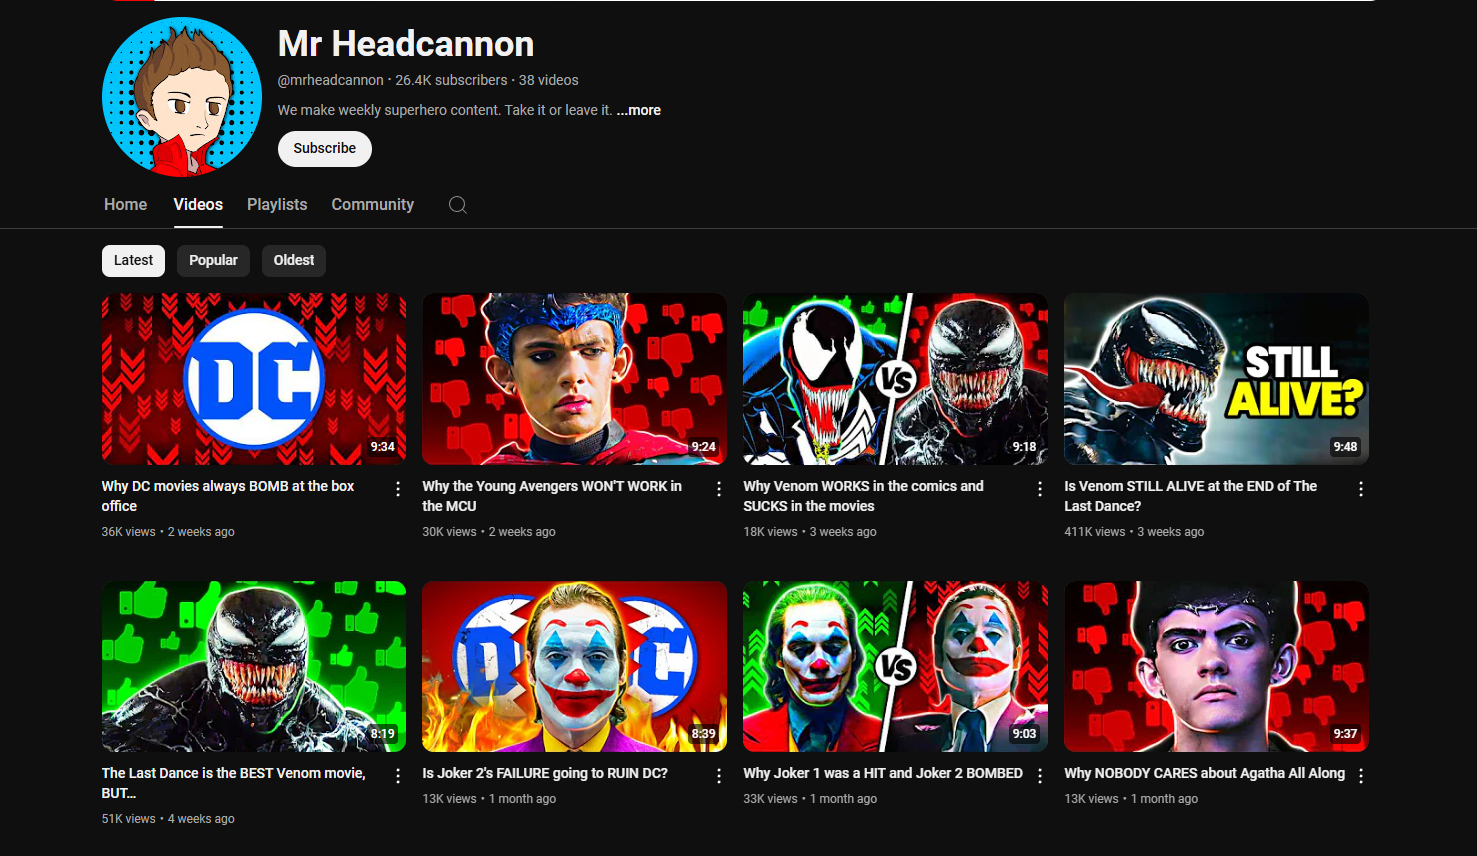This screenshot has height=856, width=1477.
Task: Click '26.4K subscribers' text
Action: pos(451,80)
